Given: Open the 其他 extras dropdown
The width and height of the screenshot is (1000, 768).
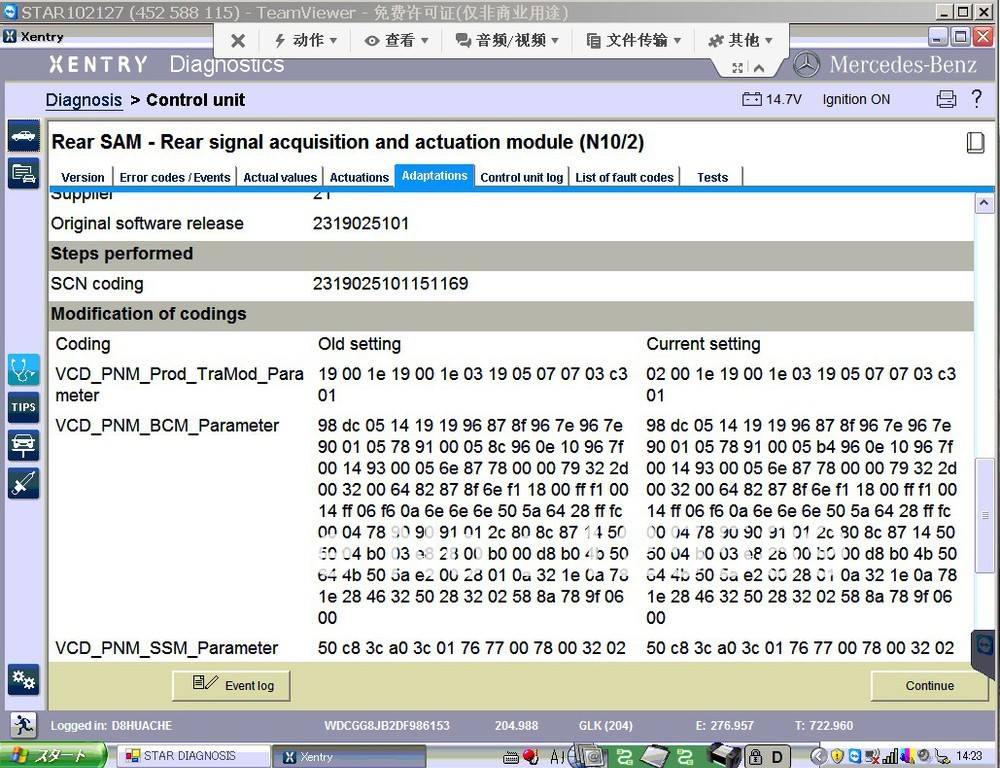Looking at the screenshot, I should pos(740,40).
